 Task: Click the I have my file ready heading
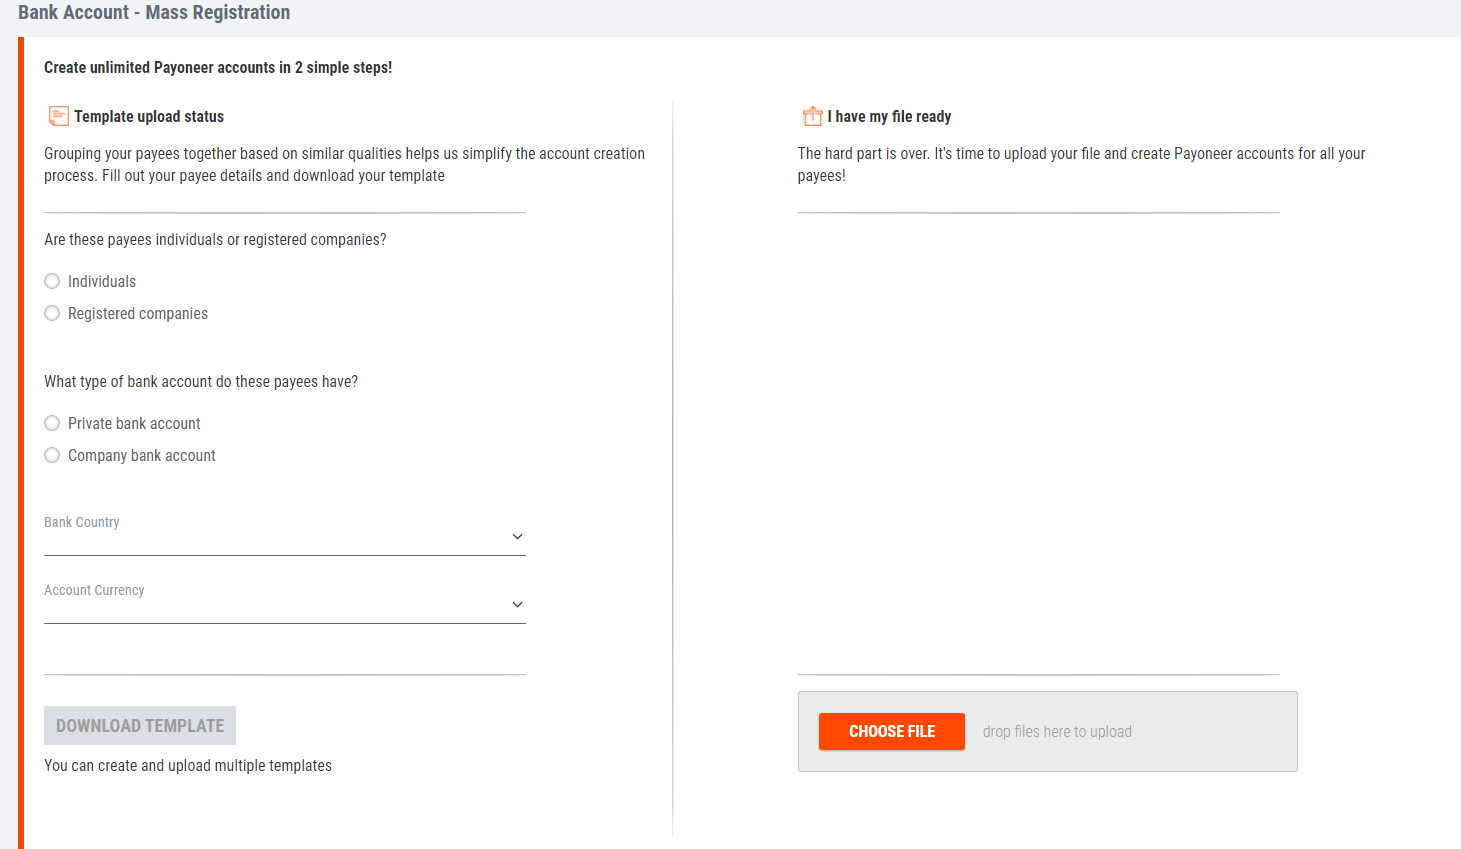889,117
